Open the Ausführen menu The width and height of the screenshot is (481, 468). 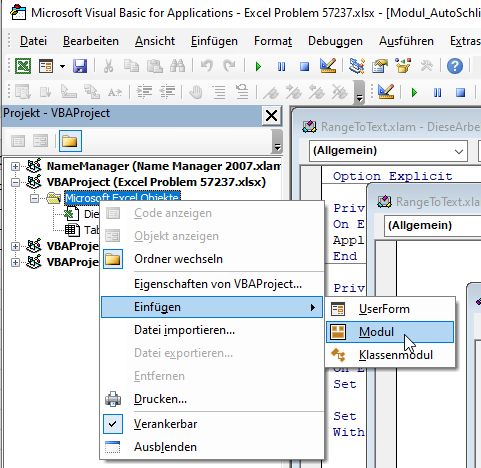coord(406,41)
